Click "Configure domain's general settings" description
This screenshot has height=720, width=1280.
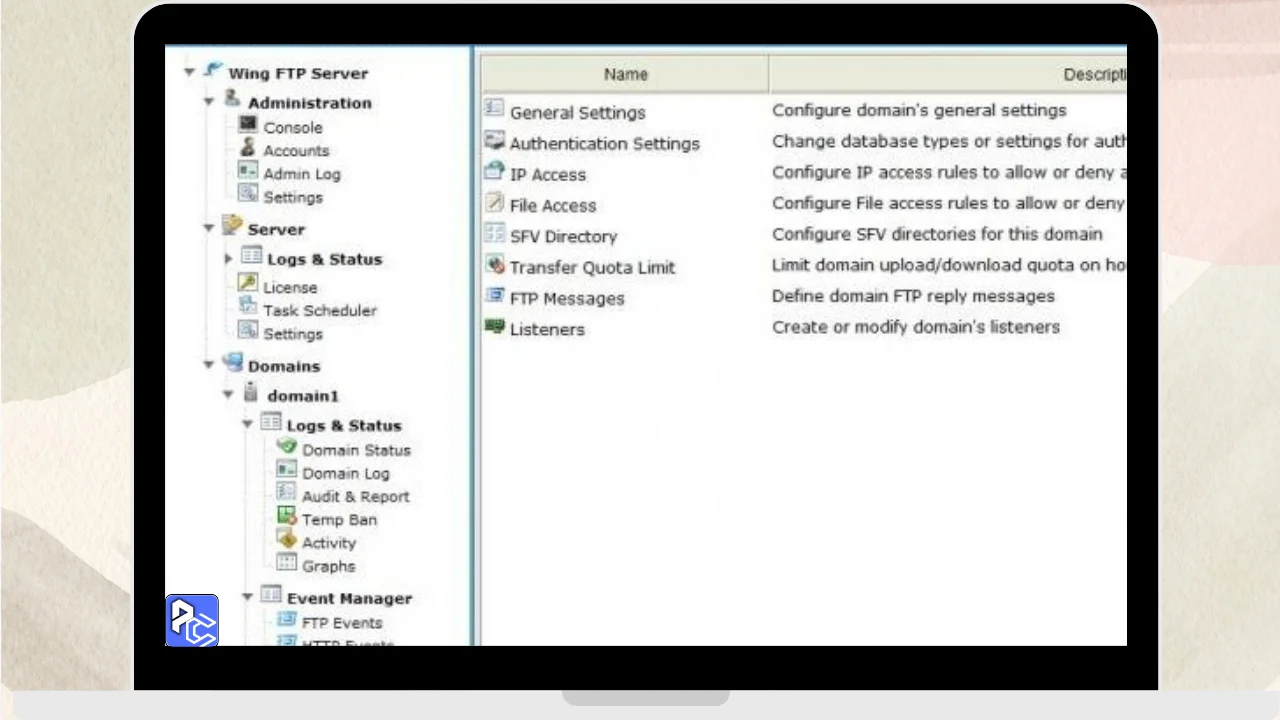(x=919, y=110)
